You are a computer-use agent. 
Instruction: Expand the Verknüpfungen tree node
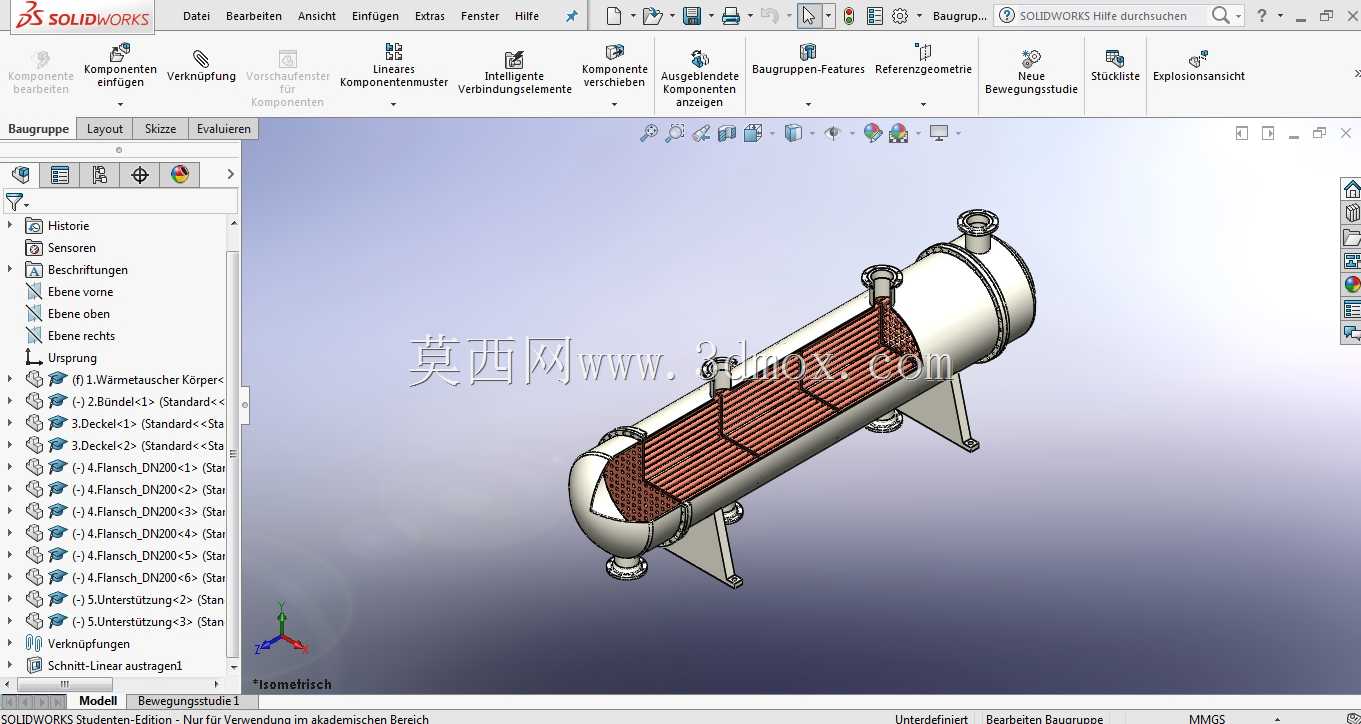10,643
